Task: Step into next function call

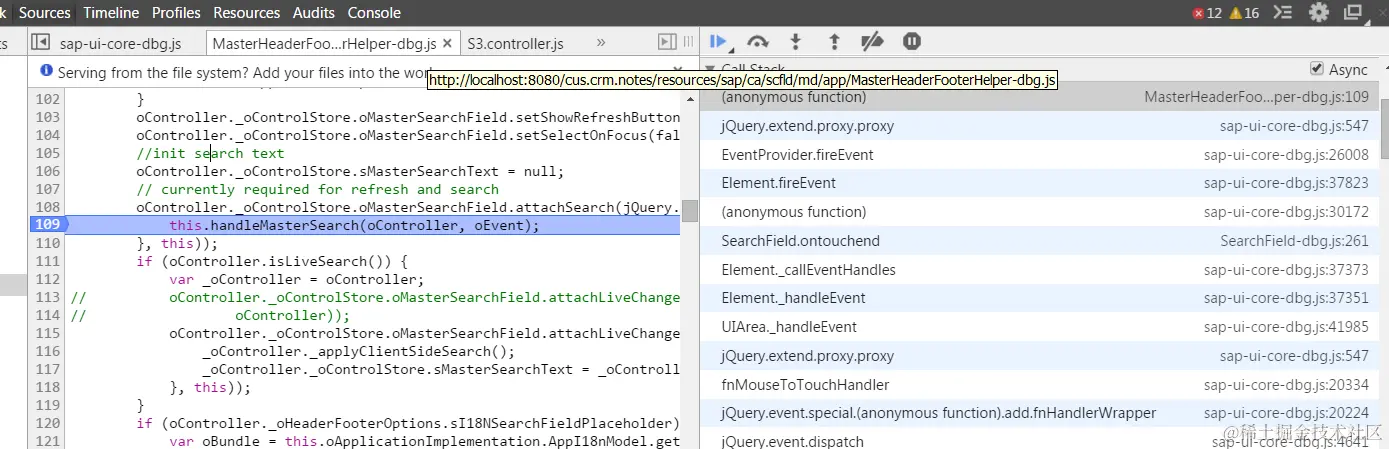Action: click(796, 41)
